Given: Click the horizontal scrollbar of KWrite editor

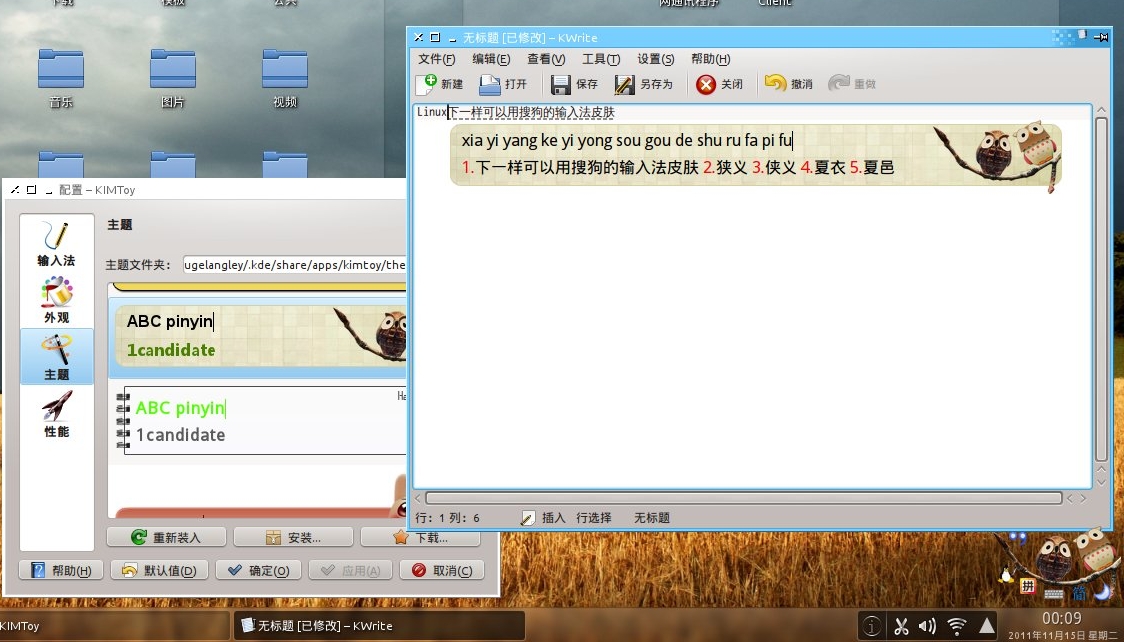Looking at the screenshot, I should [743, 498].
